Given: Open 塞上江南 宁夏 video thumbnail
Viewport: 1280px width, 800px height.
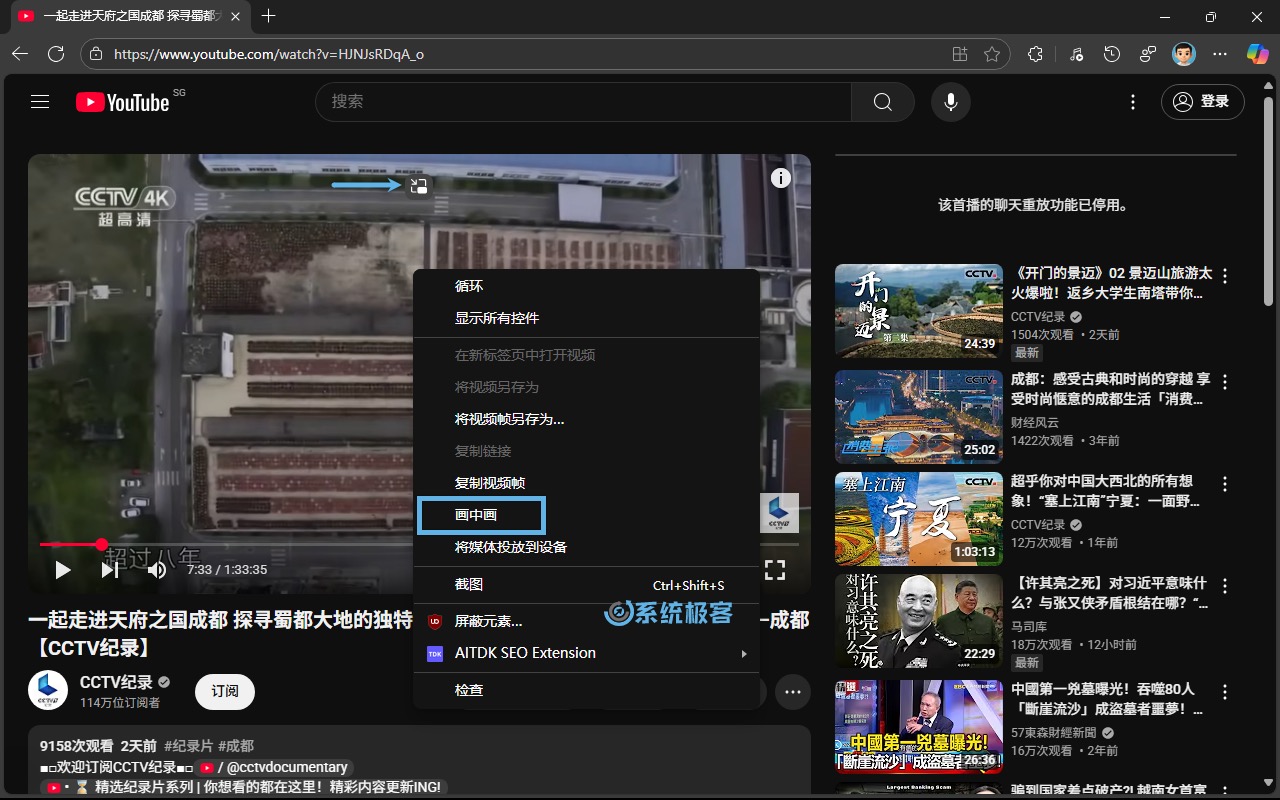Looking at the screenshot, I should point(919,519).
